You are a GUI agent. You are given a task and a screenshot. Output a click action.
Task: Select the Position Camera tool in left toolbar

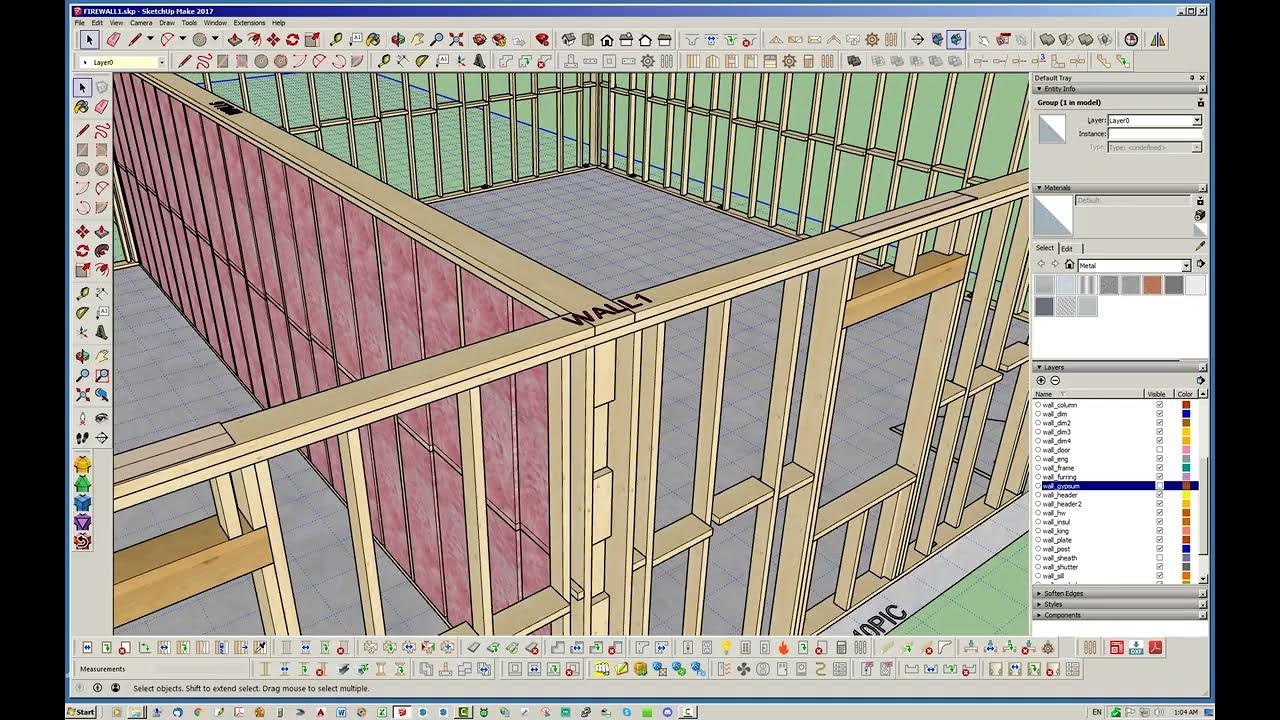coord(82,418)
